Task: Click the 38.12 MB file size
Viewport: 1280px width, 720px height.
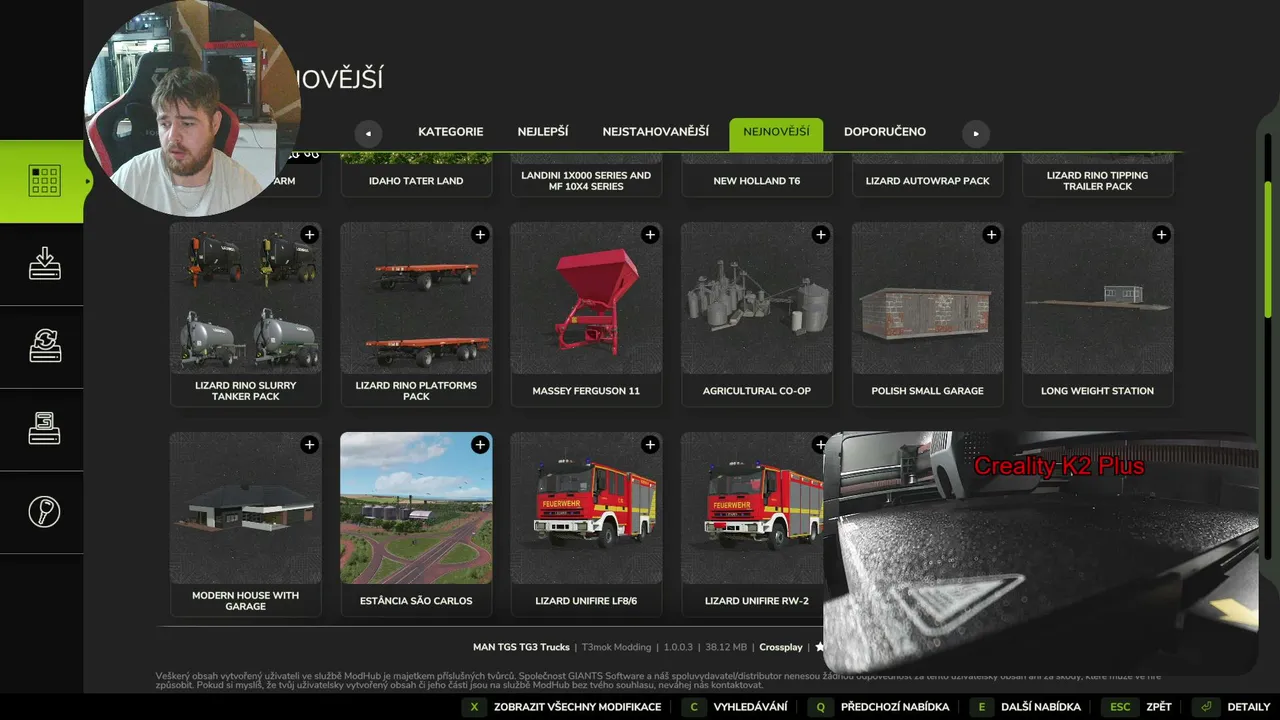Action: [x=726, y=647]
